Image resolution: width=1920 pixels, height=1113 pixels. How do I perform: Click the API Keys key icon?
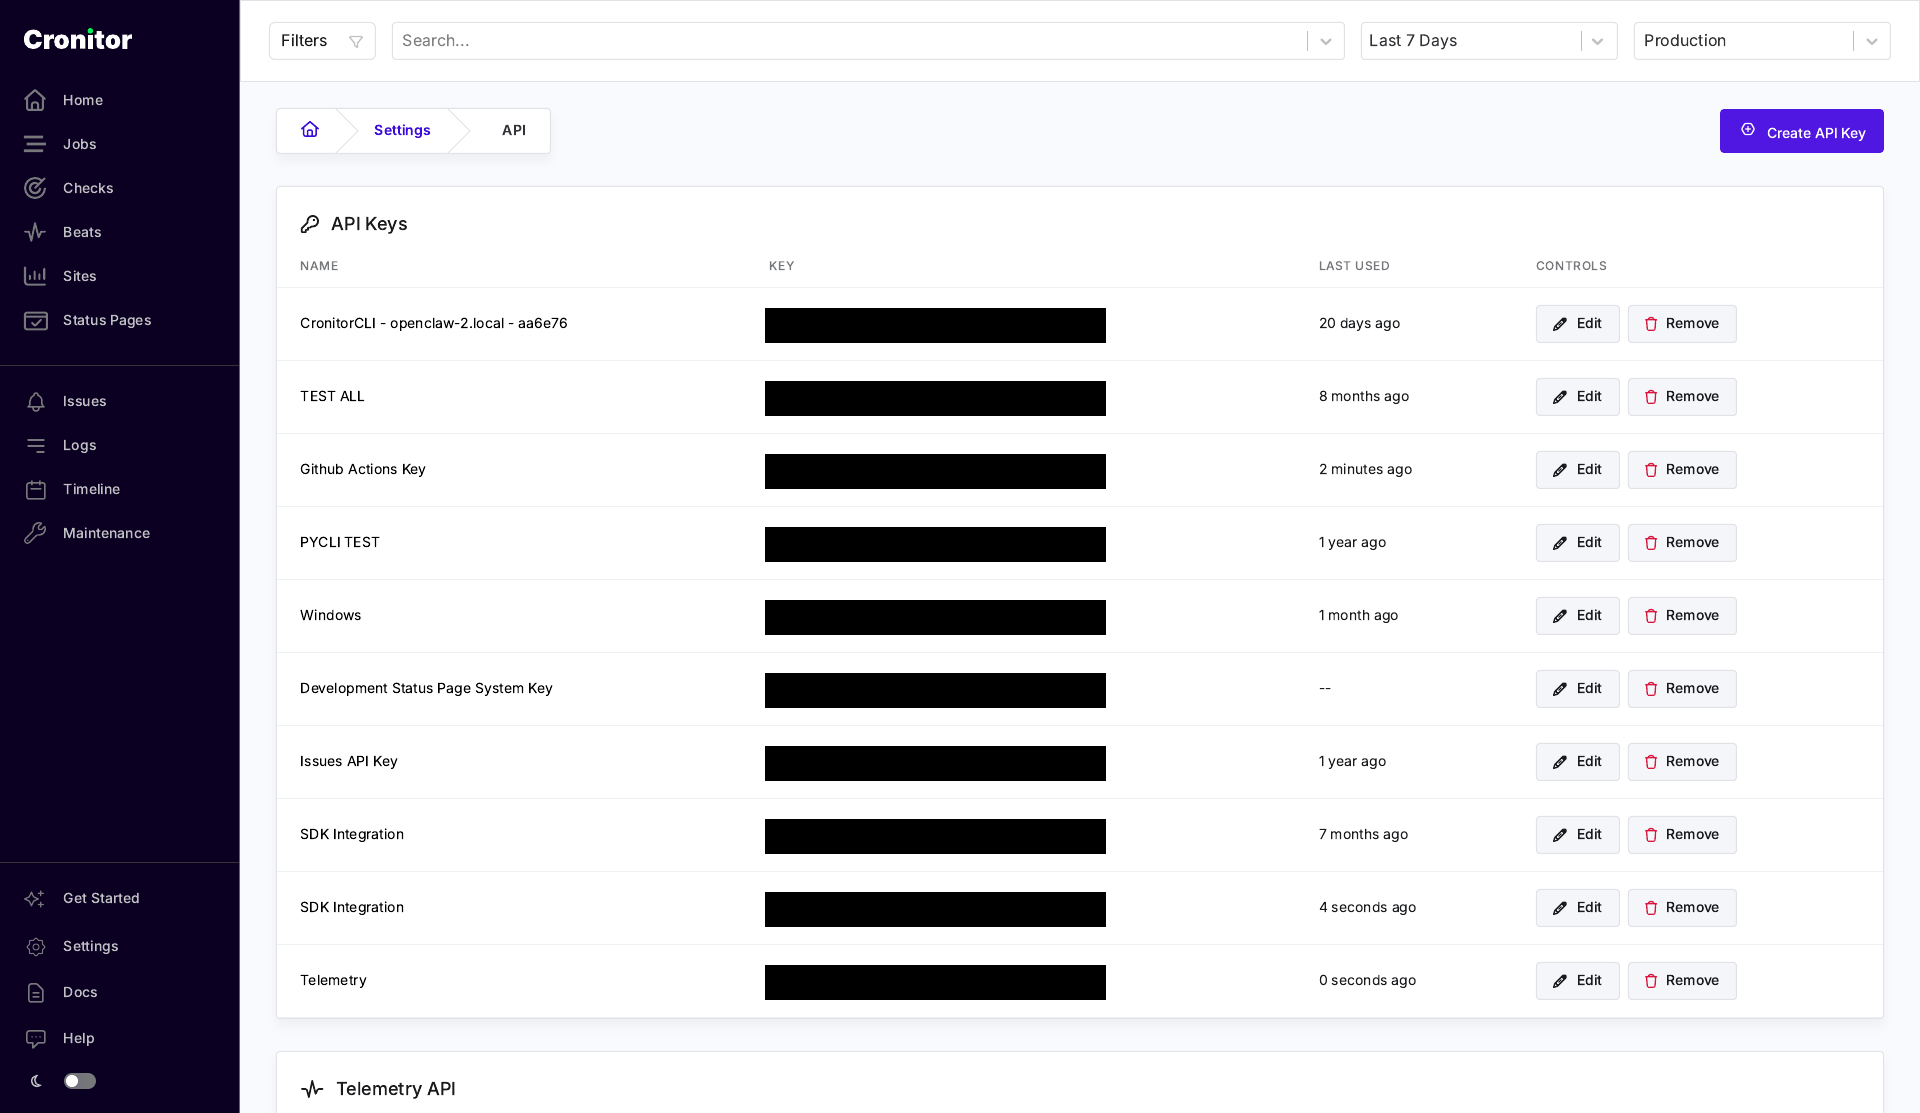pyautogui.click(x=310, y=224)
